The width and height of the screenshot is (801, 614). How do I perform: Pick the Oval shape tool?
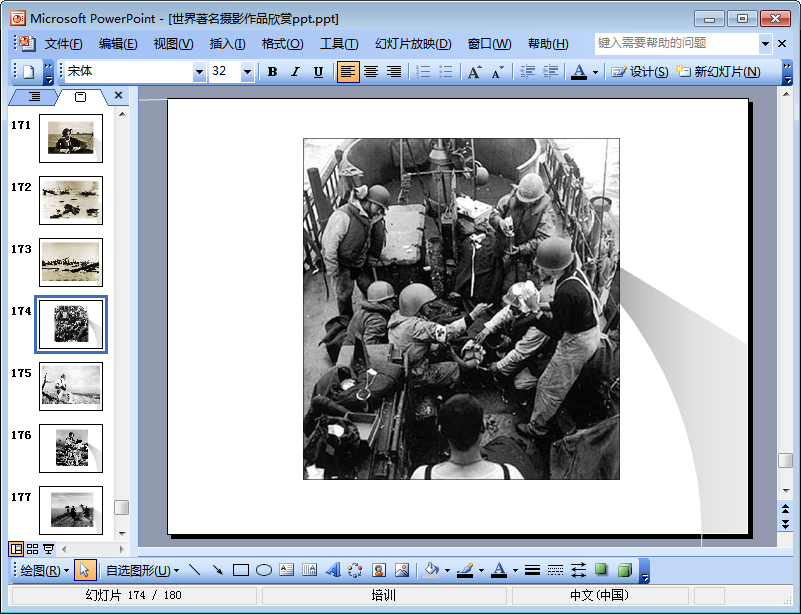tap(264, 570)
